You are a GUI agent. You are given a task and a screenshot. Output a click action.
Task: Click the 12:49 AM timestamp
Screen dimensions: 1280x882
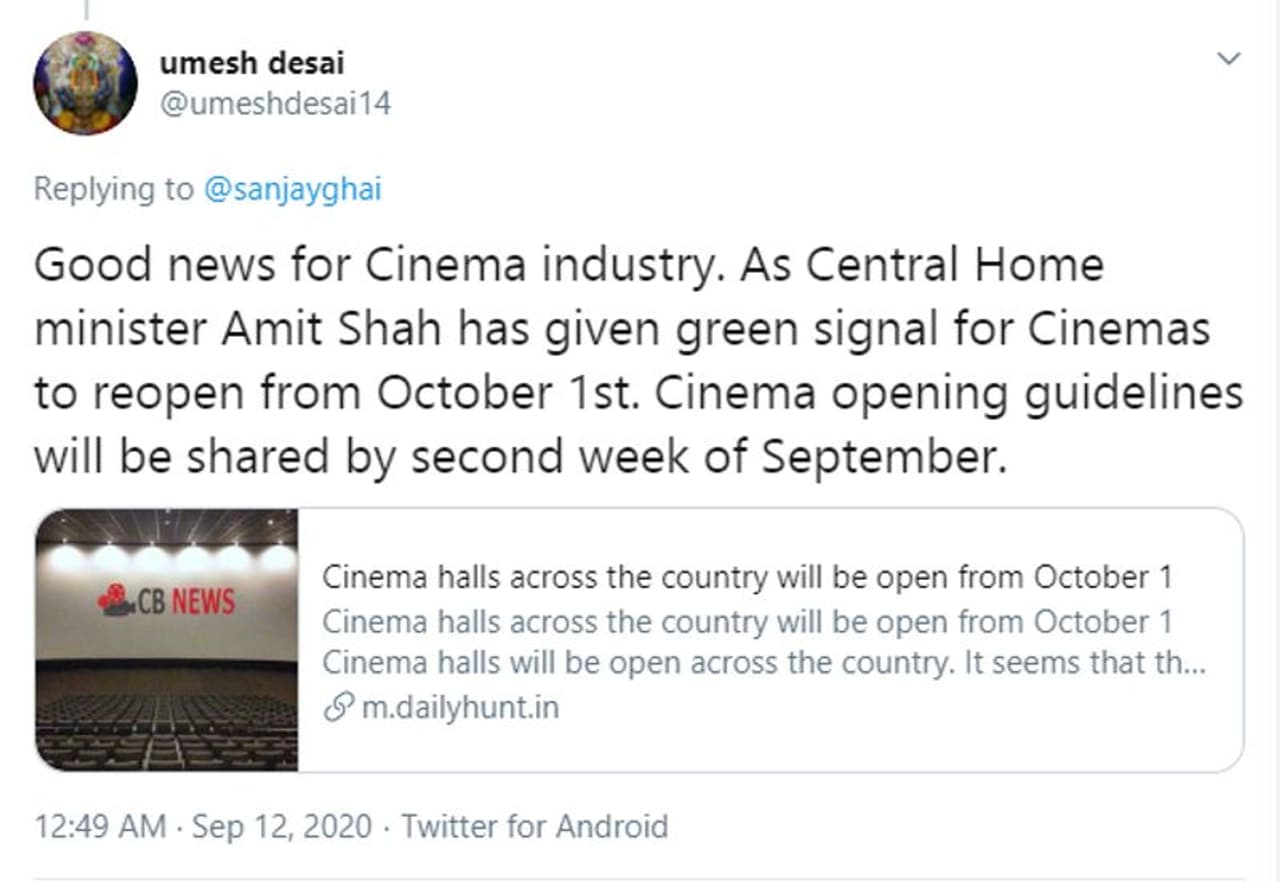coord(100,827)
